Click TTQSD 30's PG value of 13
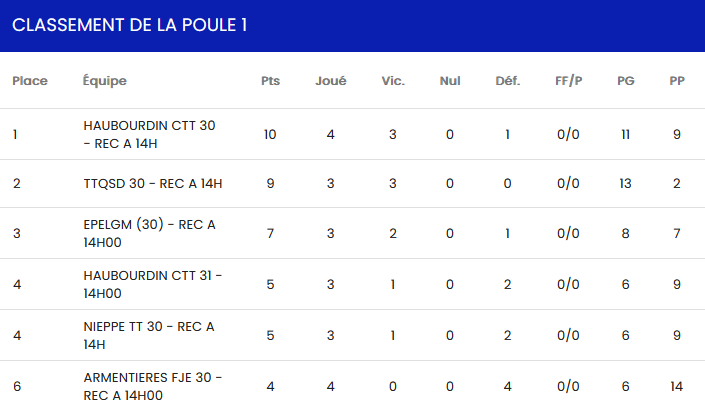705x410 pixels. 626,183
